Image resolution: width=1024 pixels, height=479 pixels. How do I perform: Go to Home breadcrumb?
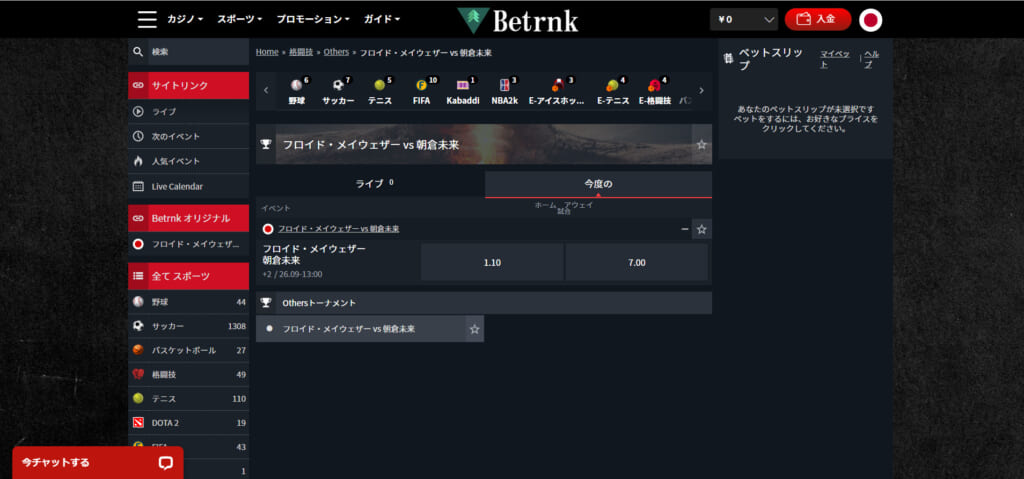(267, 52)
